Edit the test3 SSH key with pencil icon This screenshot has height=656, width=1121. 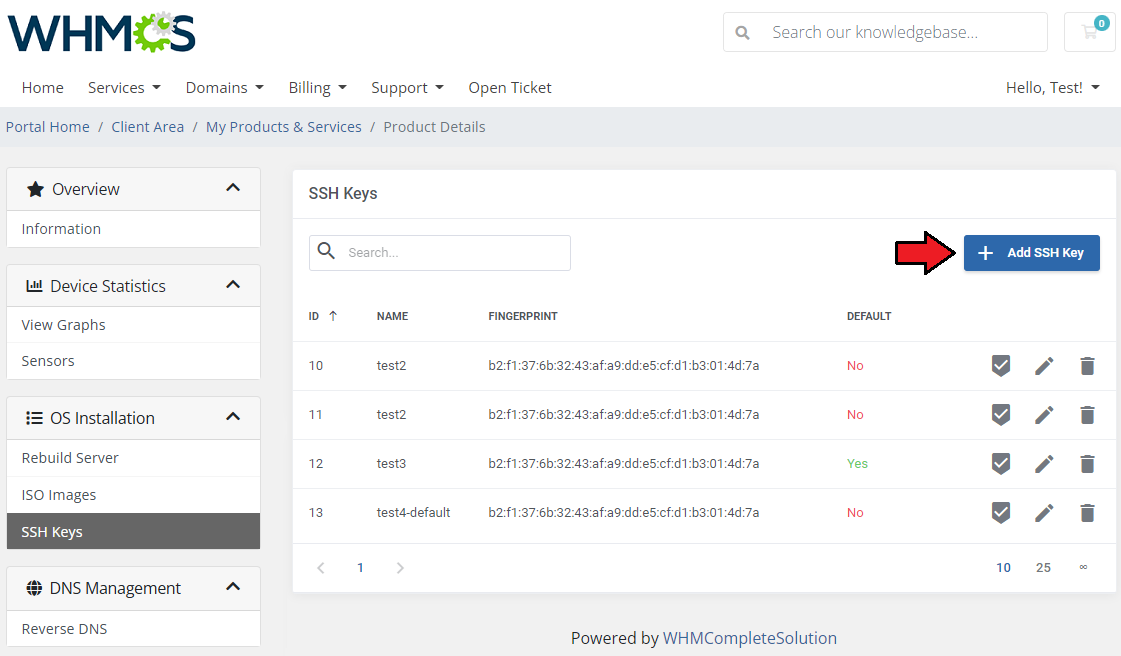pos(1044,464)
